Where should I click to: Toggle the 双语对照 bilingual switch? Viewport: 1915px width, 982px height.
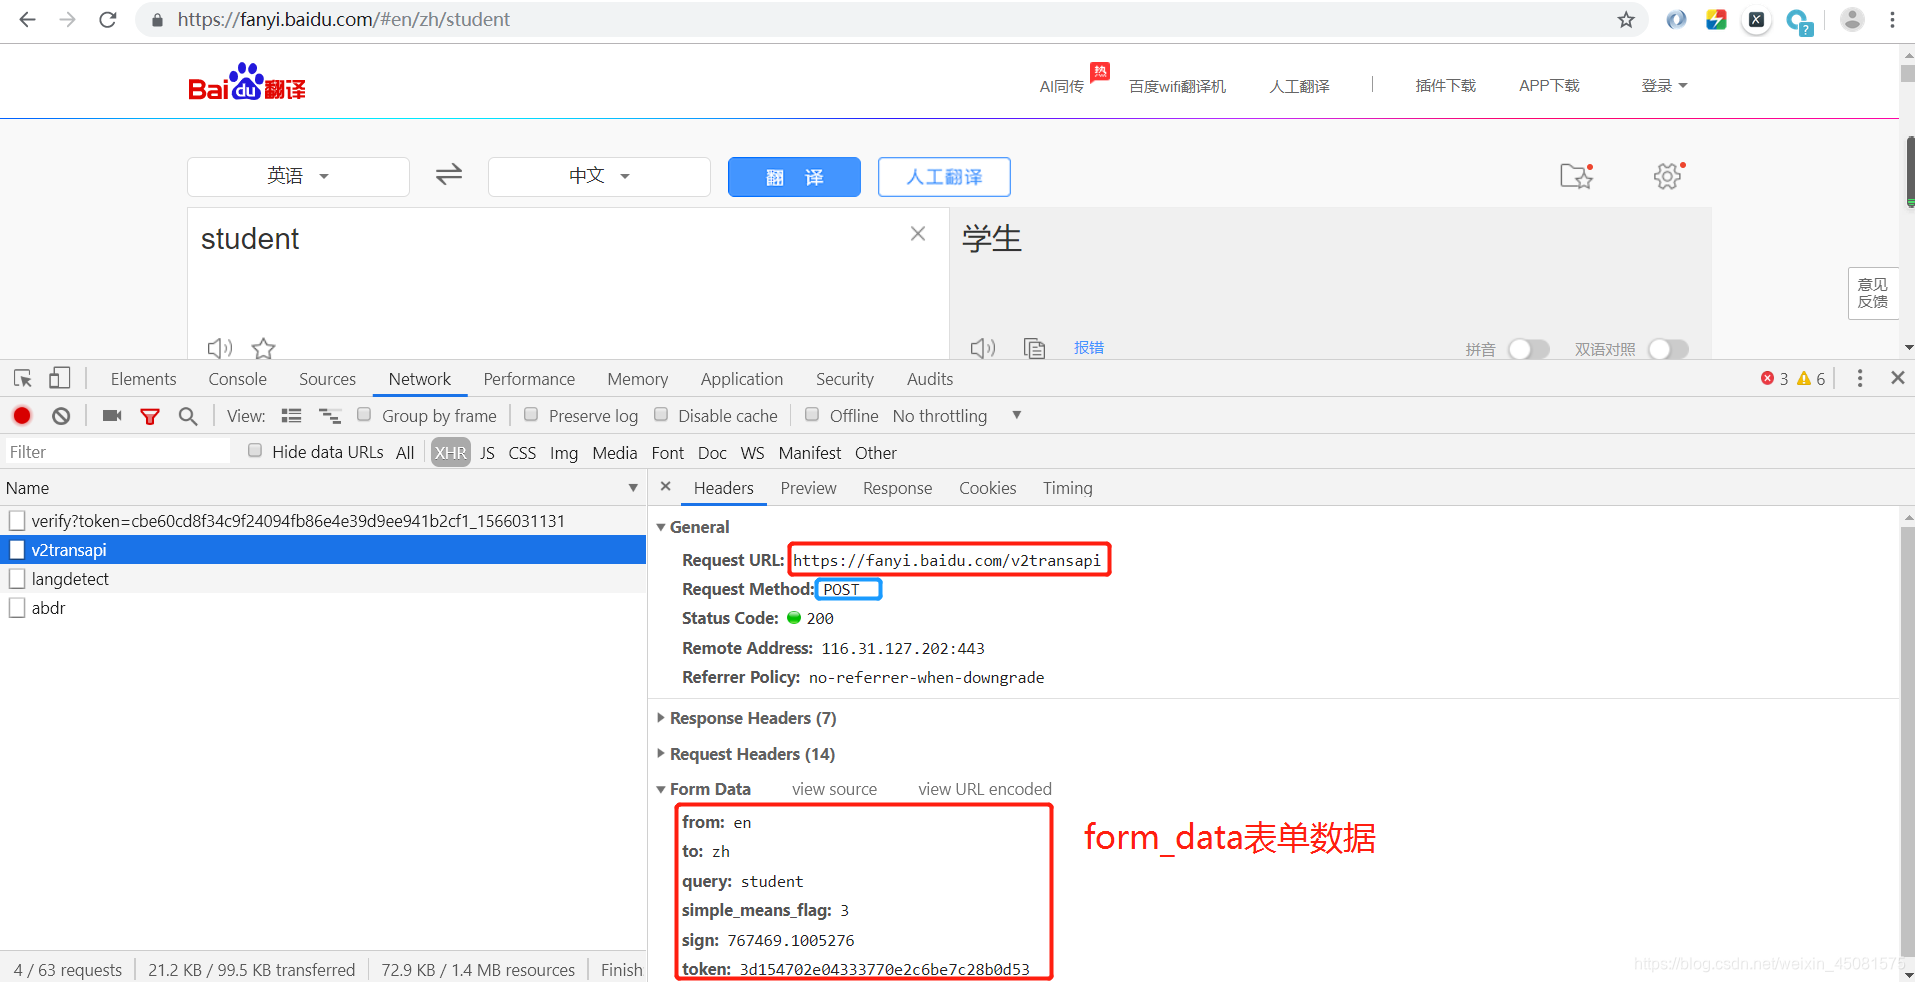point(1668,349)
